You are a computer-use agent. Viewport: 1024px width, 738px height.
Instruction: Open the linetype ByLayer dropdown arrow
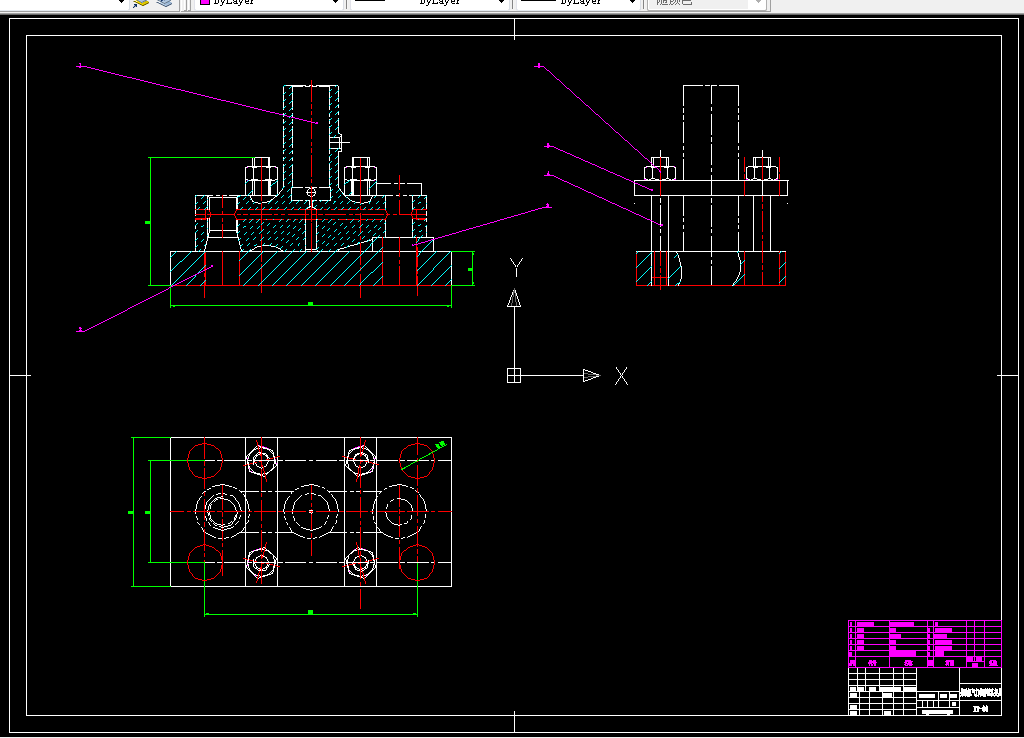[501, 3]
